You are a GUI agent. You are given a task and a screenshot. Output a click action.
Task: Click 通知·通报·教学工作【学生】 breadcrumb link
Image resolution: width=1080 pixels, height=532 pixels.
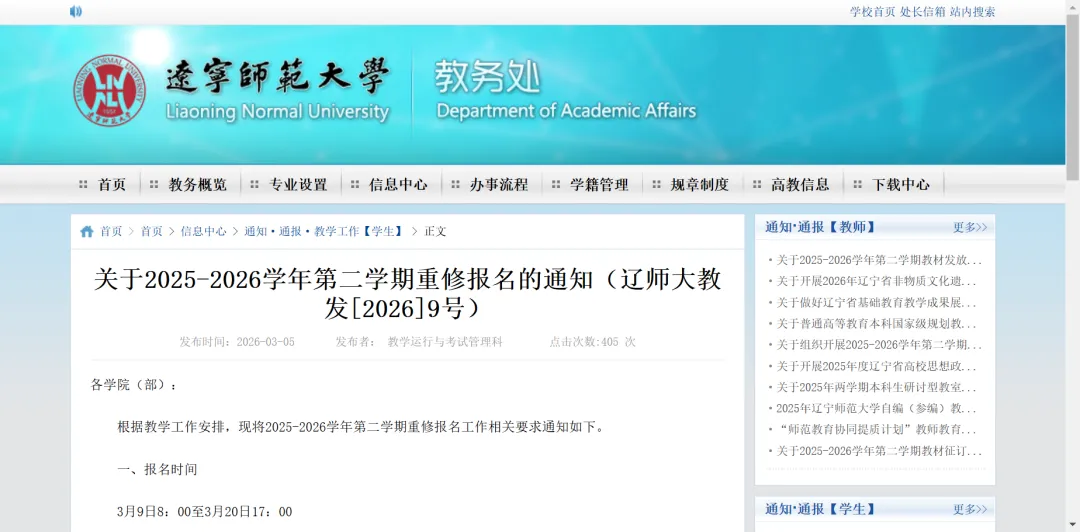tap(324, 232)
